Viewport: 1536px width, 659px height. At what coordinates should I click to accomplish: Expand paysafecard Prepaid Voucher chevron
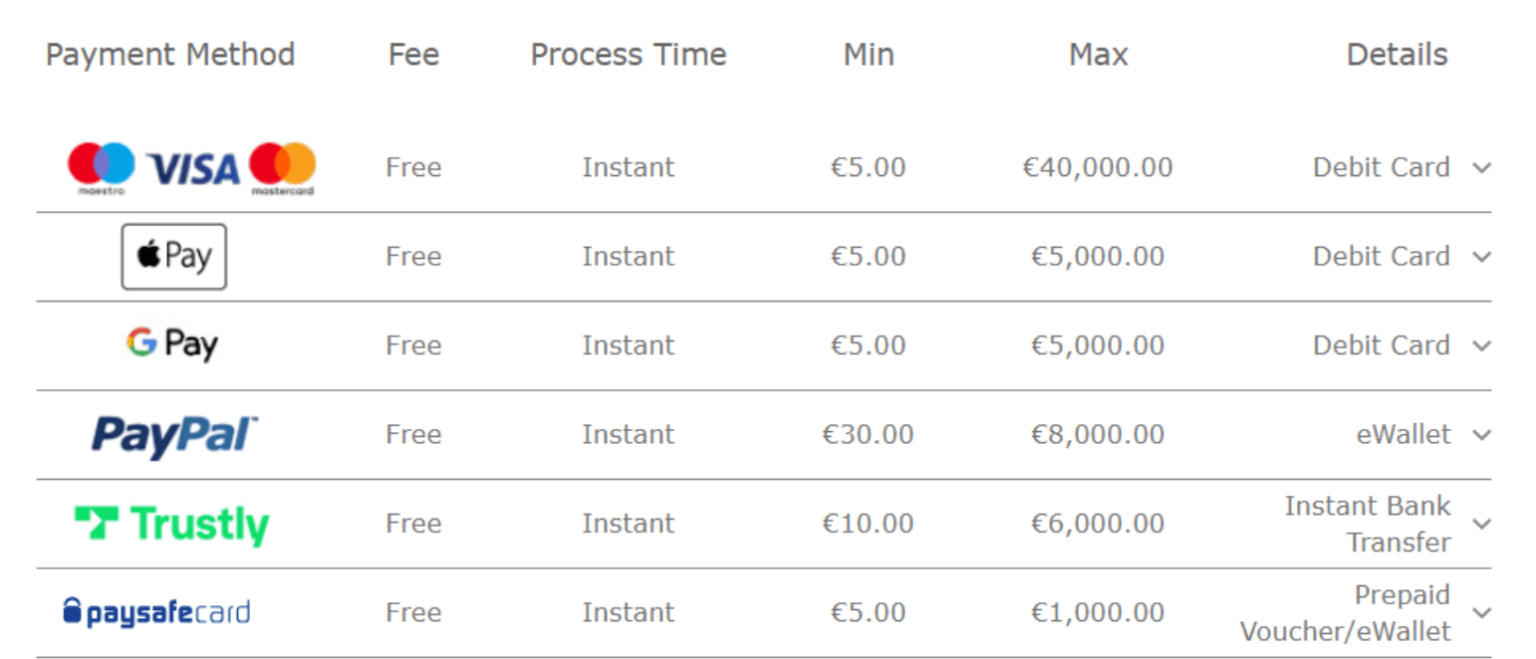pos(1482,613)
